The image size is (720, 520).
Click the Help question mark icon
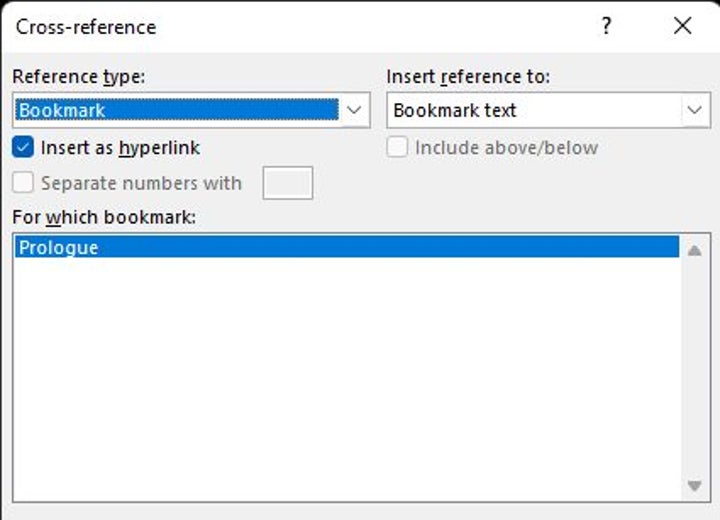[606, 27]
